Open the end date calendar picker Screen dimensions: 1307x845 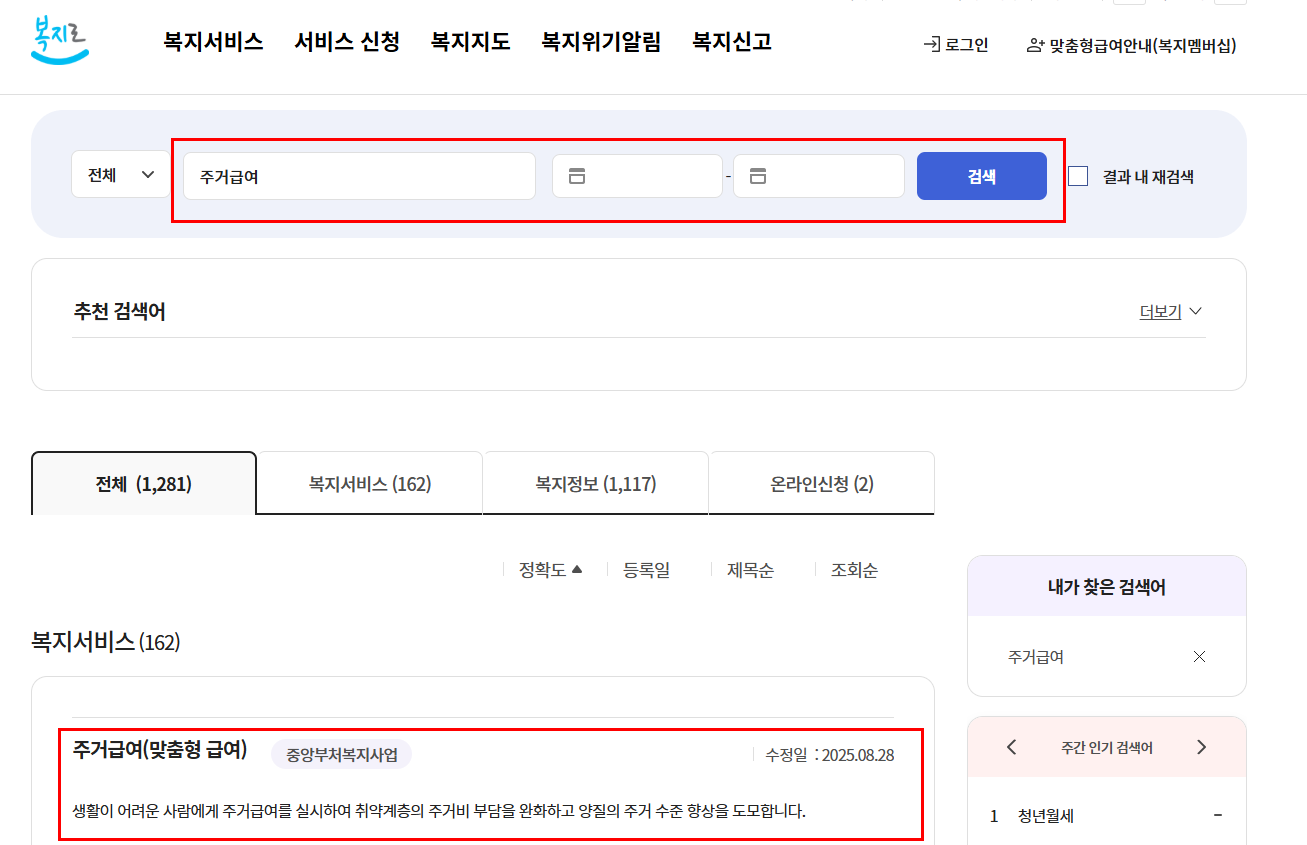point(759,175)
